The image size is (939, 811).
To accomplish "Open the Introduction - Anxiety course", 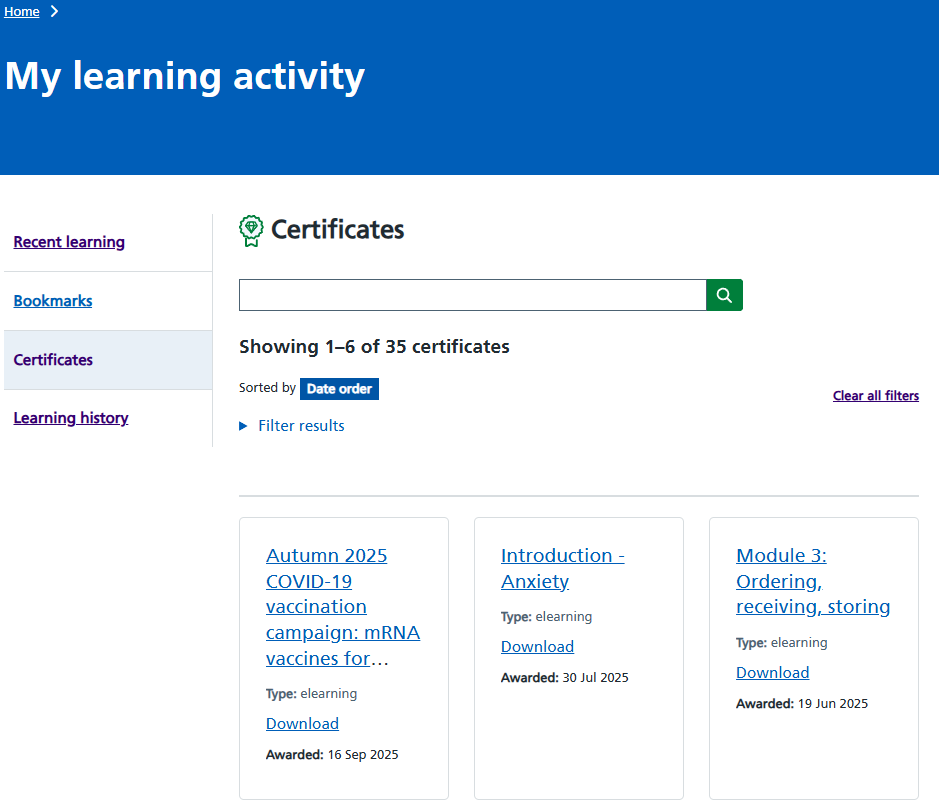I will (562, 568).
